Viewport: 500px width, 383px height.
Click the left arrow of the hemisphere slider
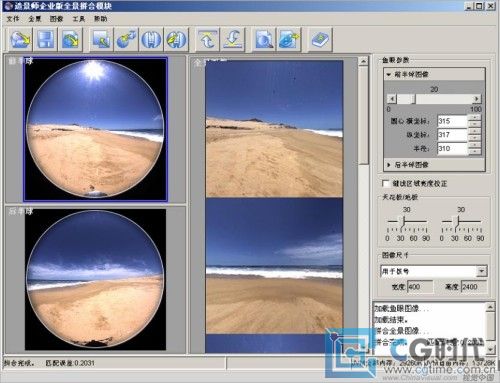pos(392,99)
